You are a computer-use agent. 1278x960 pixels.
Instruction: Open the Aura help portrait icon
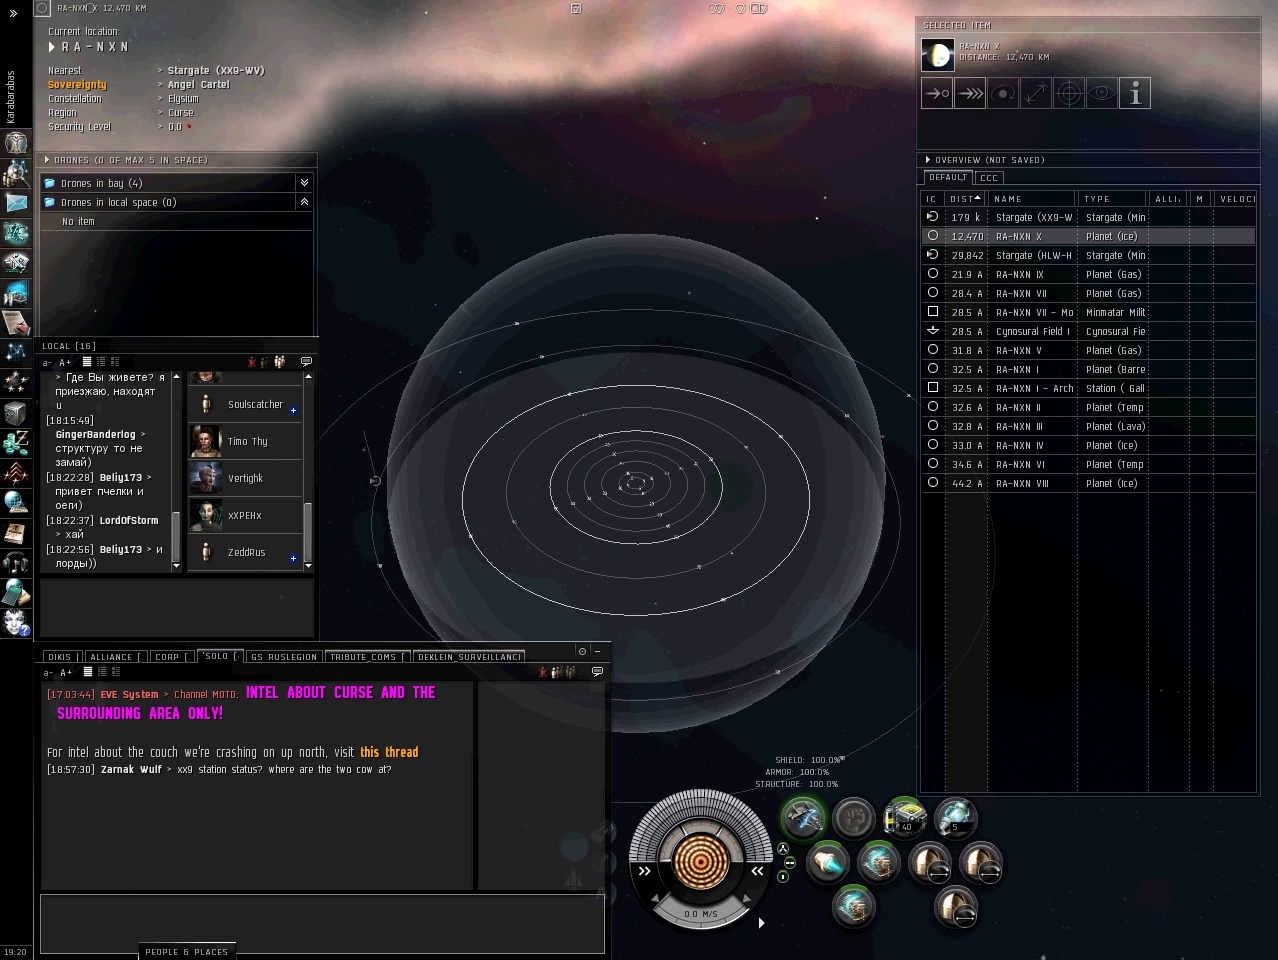[x=15, y=622]
